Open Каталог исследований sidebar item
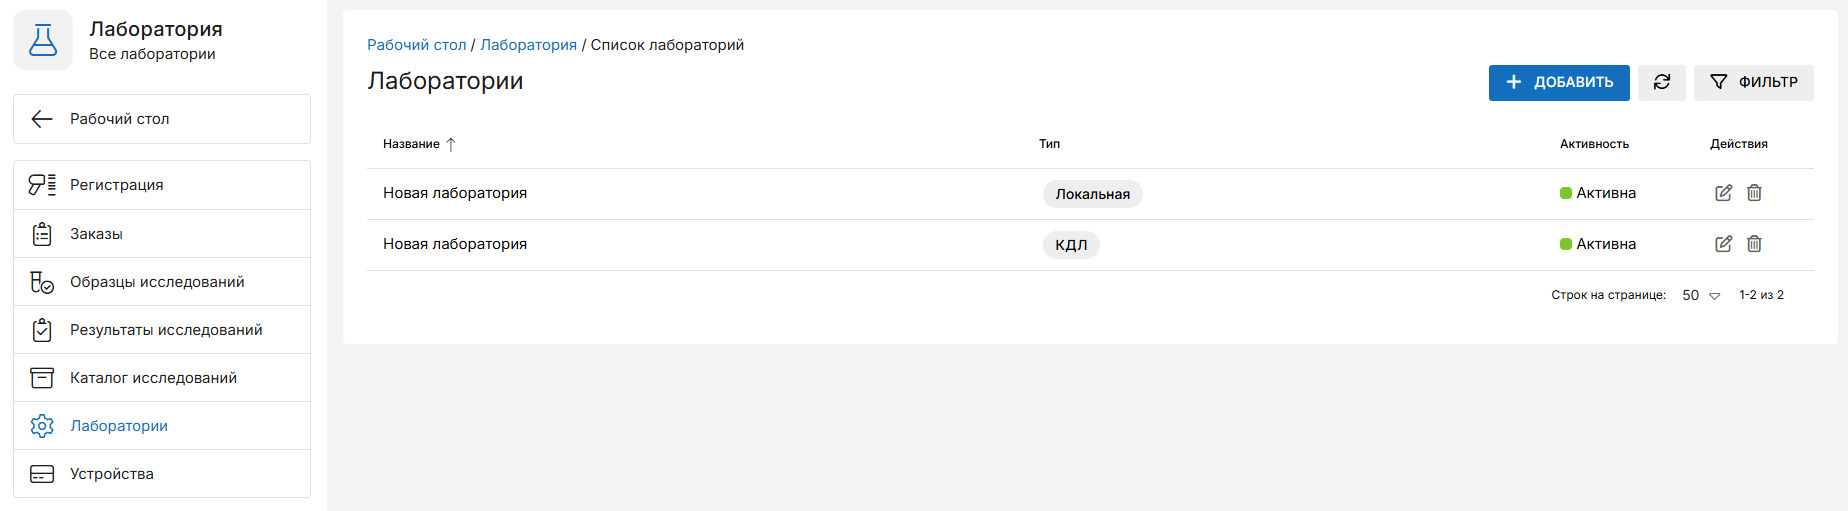 coord(153,378)
